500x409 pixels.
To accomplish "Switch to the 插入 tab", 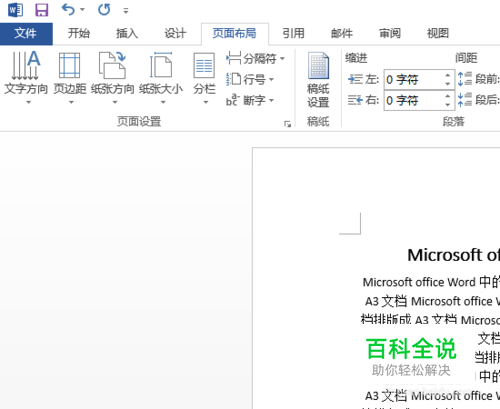I will (x=127, y=33).
